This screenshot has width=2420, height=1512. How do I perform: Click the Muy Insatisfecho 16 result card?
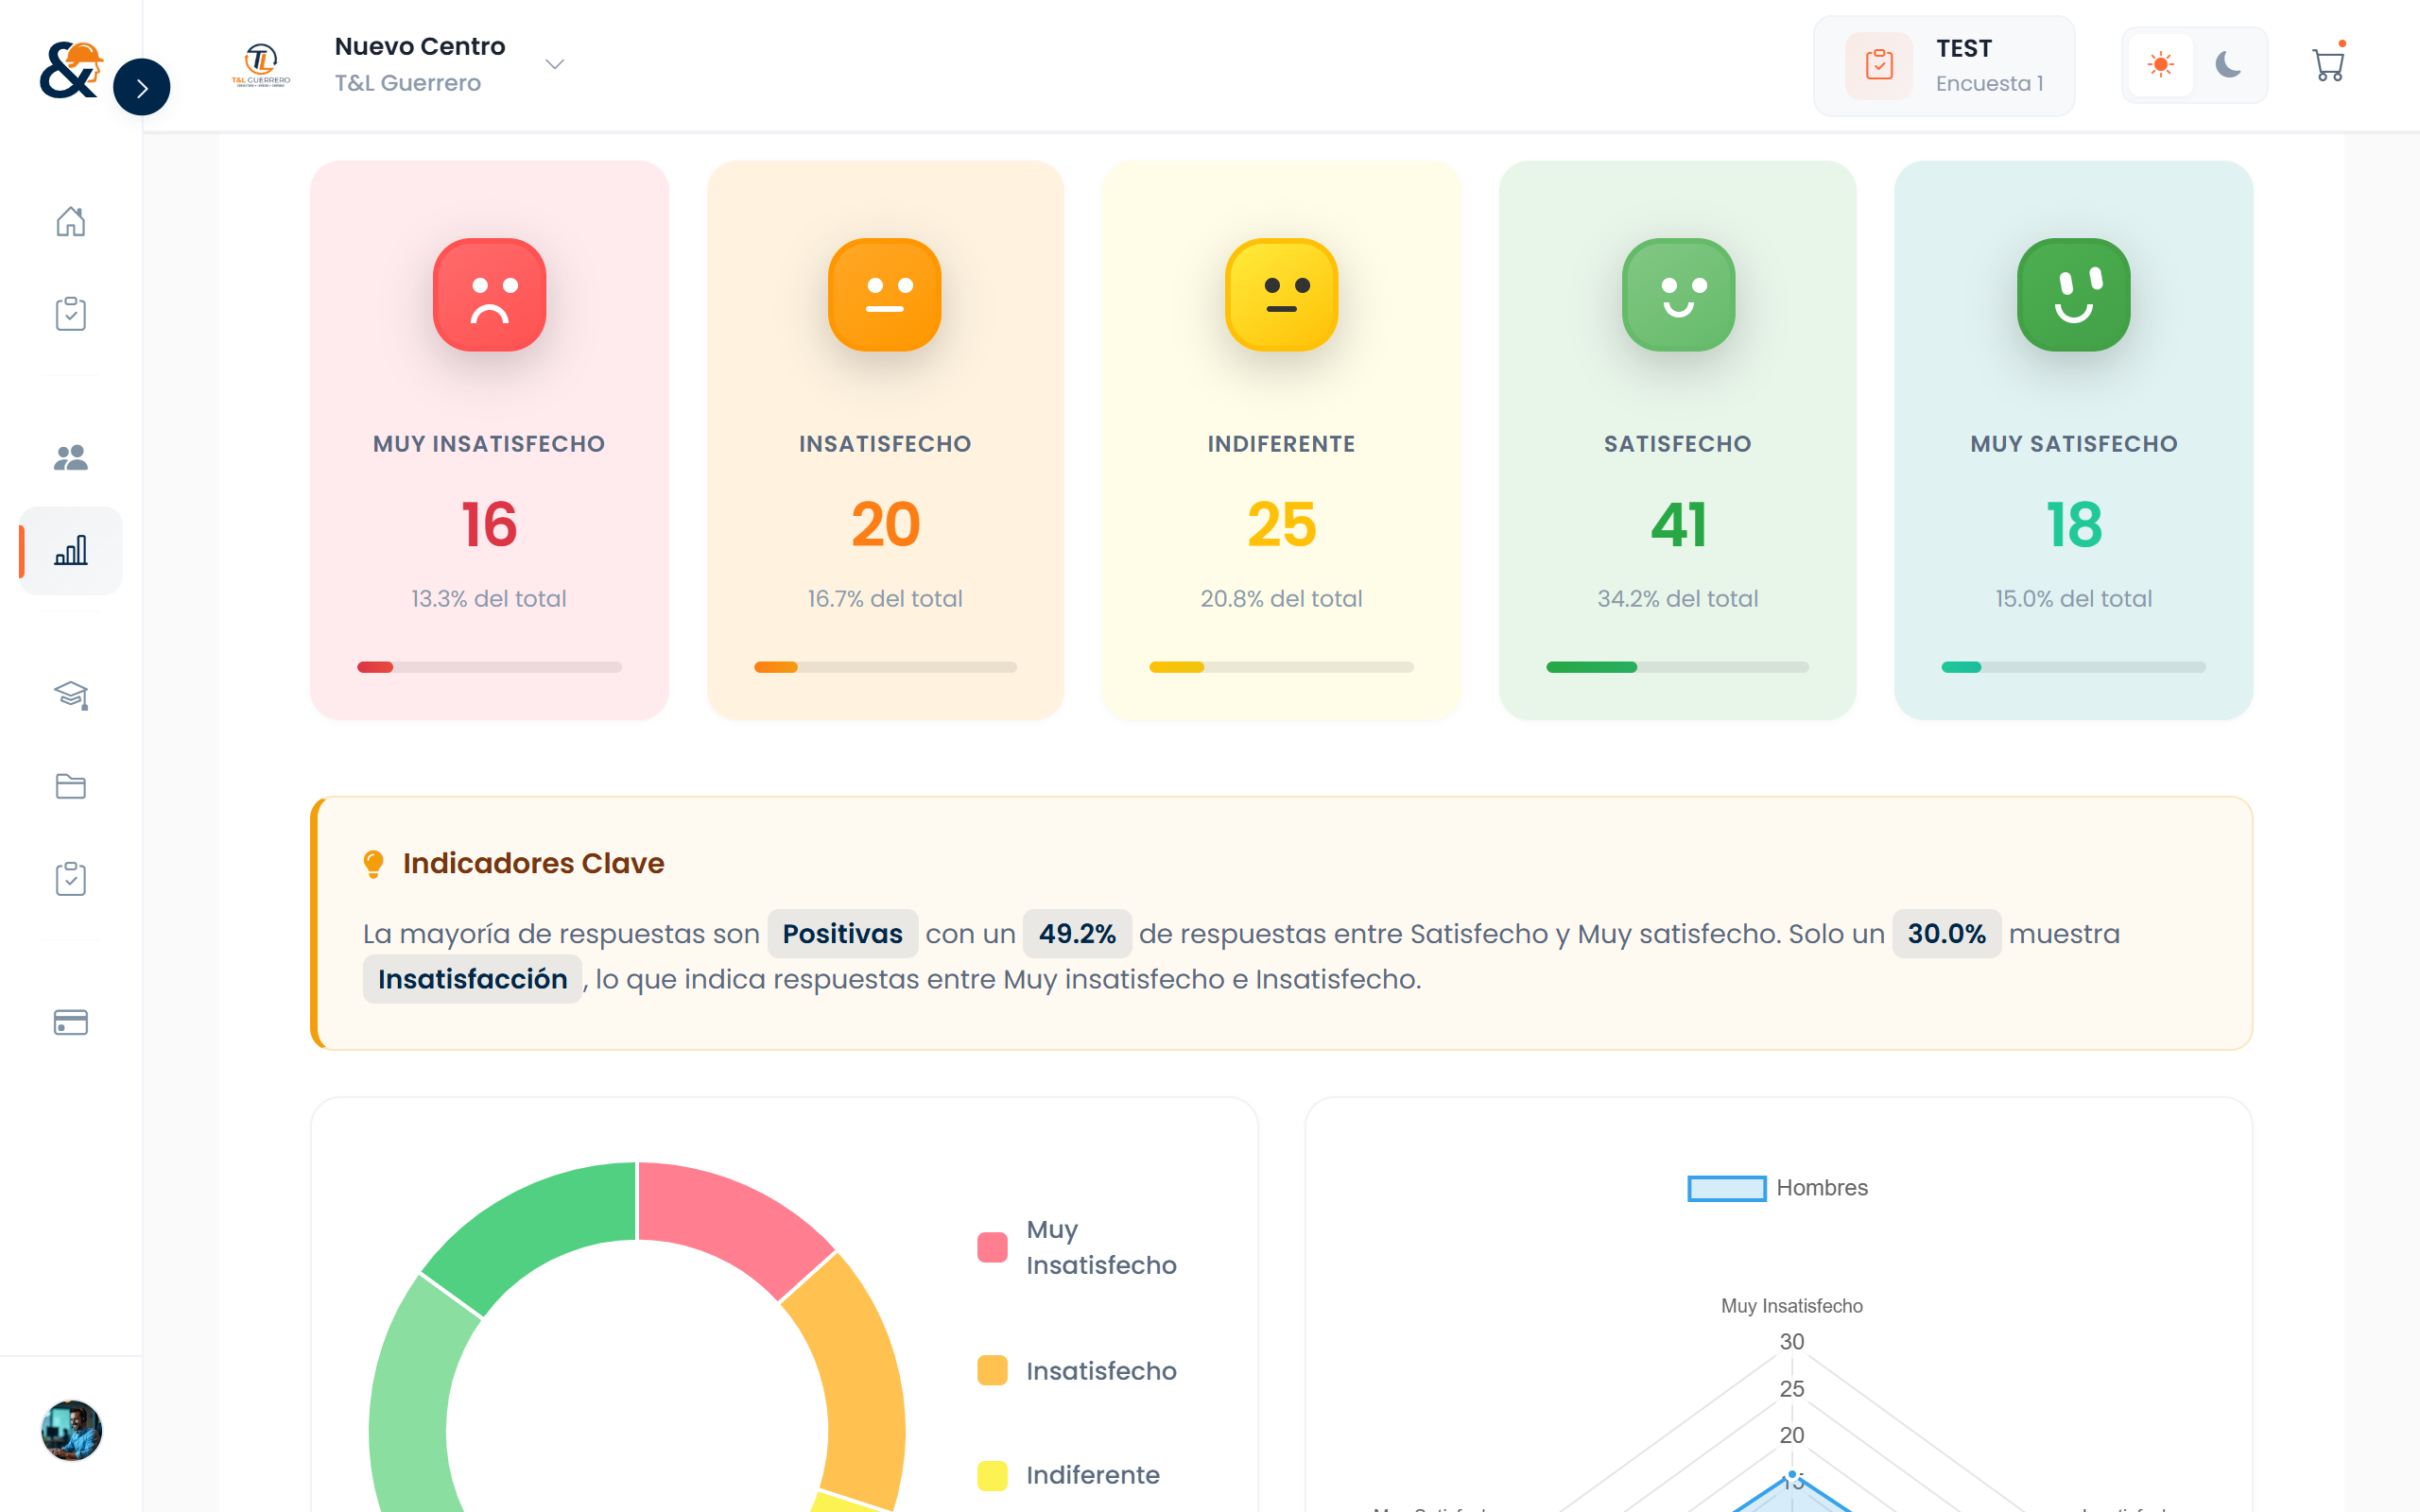(x=489, y=440)
